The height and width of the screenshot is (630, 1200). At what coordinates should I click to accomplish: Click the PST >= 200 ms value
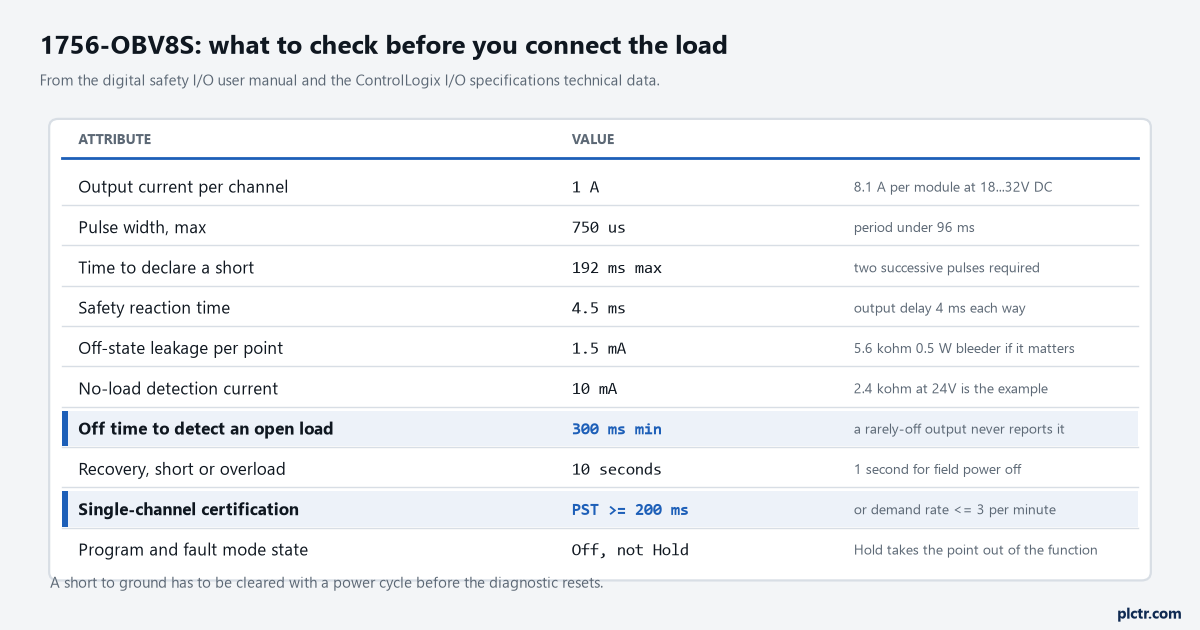click(x=630, y=510)
